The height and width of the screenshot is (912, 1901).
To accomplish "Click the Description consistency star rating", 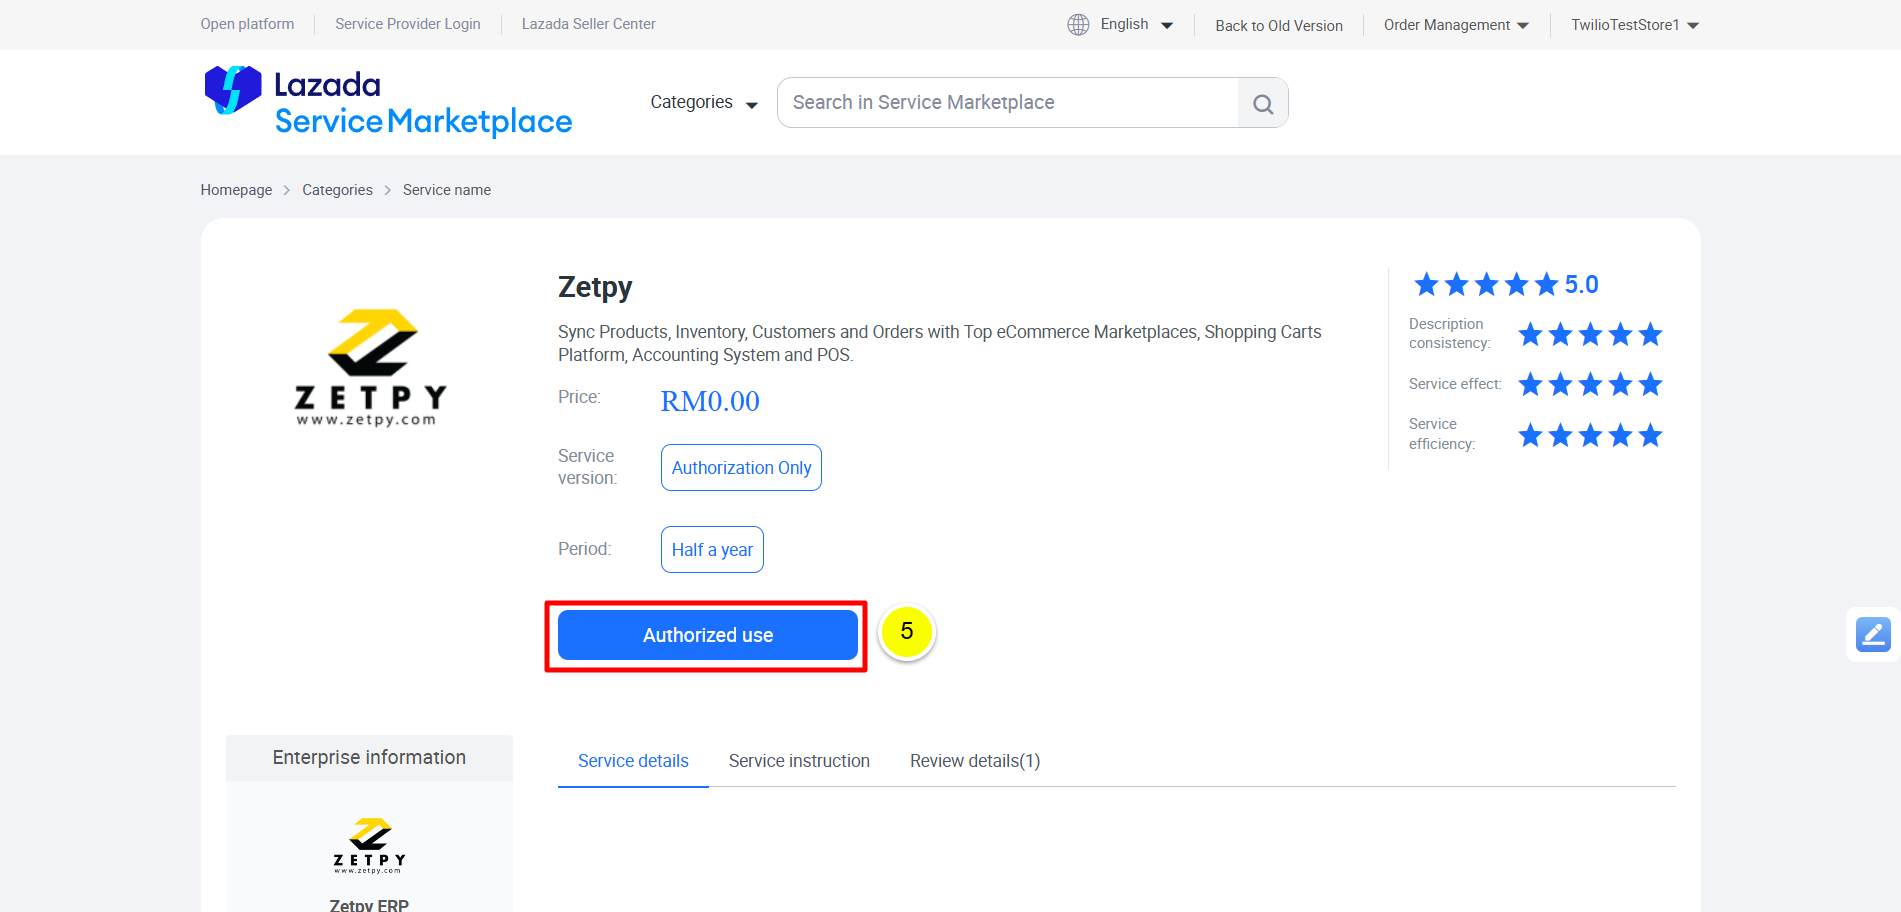I will point(1589,334).
